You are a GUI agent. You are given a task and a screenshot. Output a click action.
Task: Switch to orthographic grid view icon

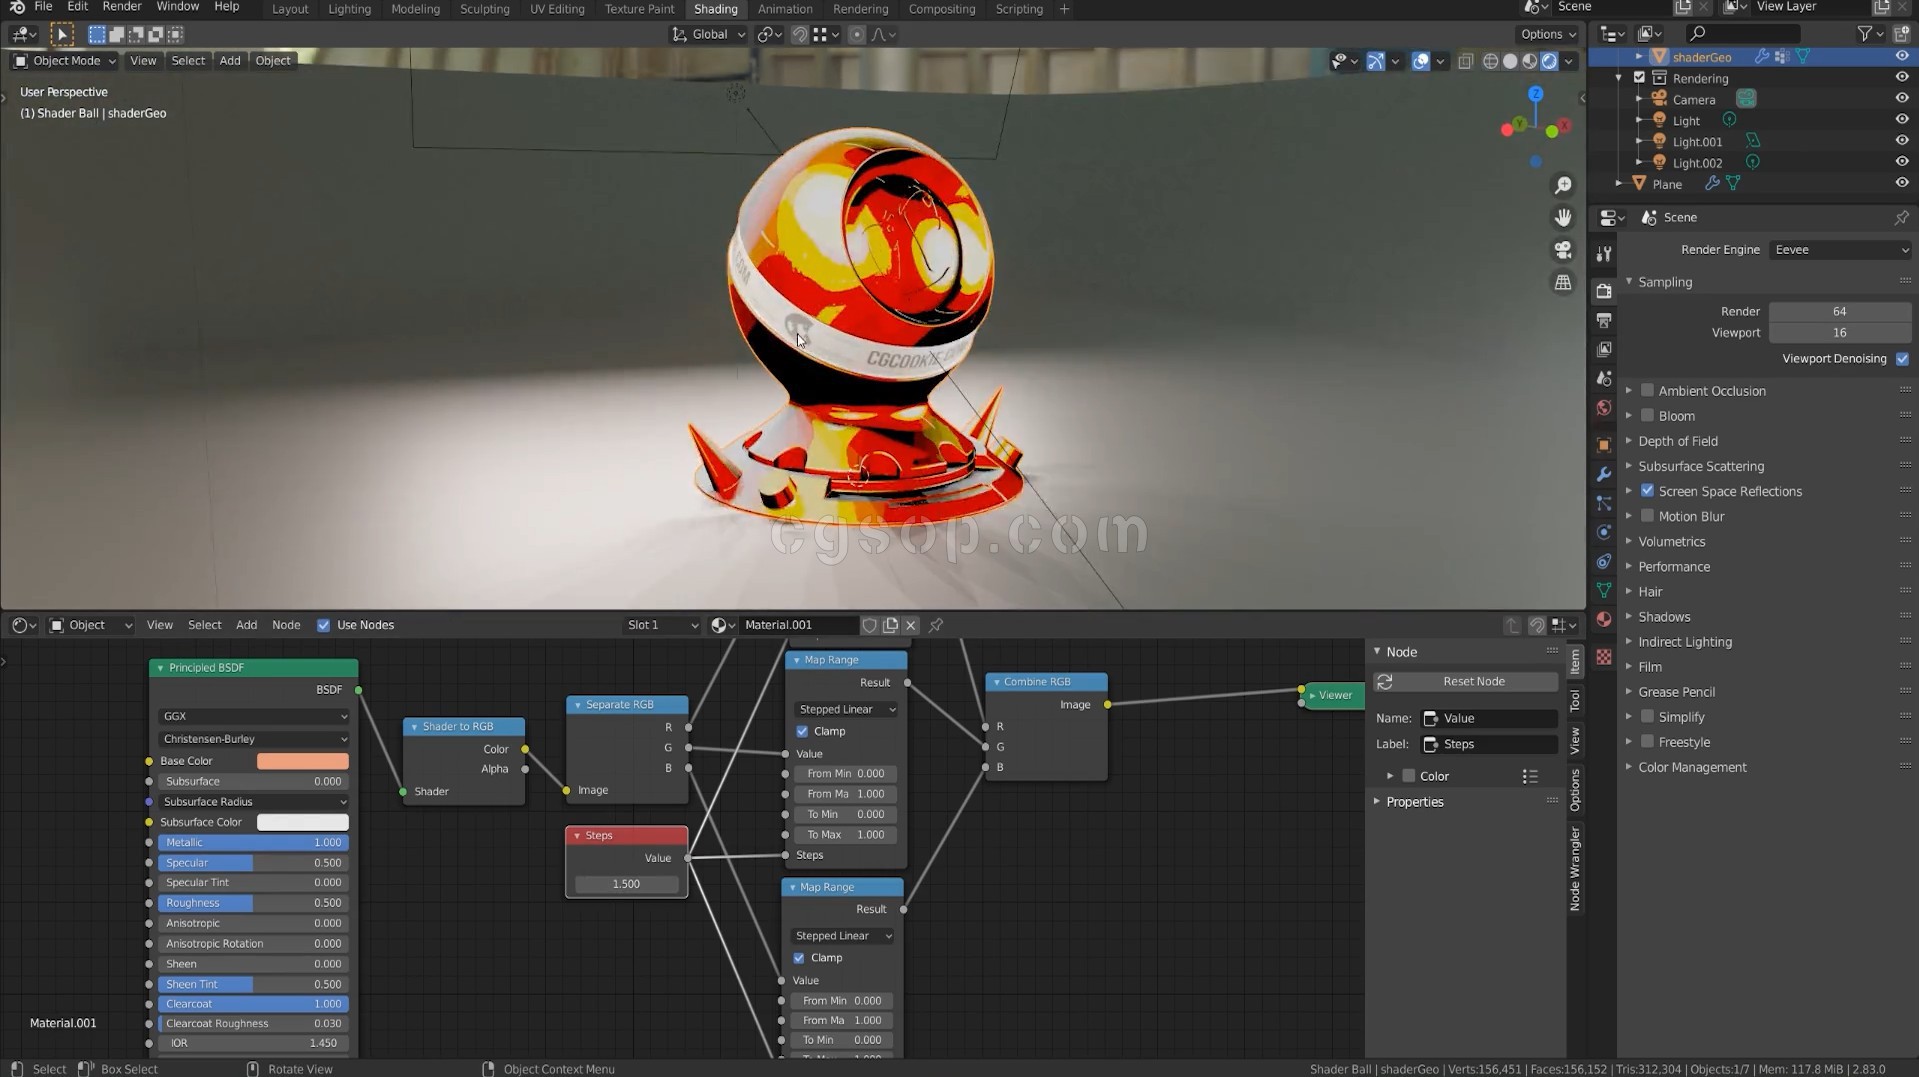pos(1562,283)
